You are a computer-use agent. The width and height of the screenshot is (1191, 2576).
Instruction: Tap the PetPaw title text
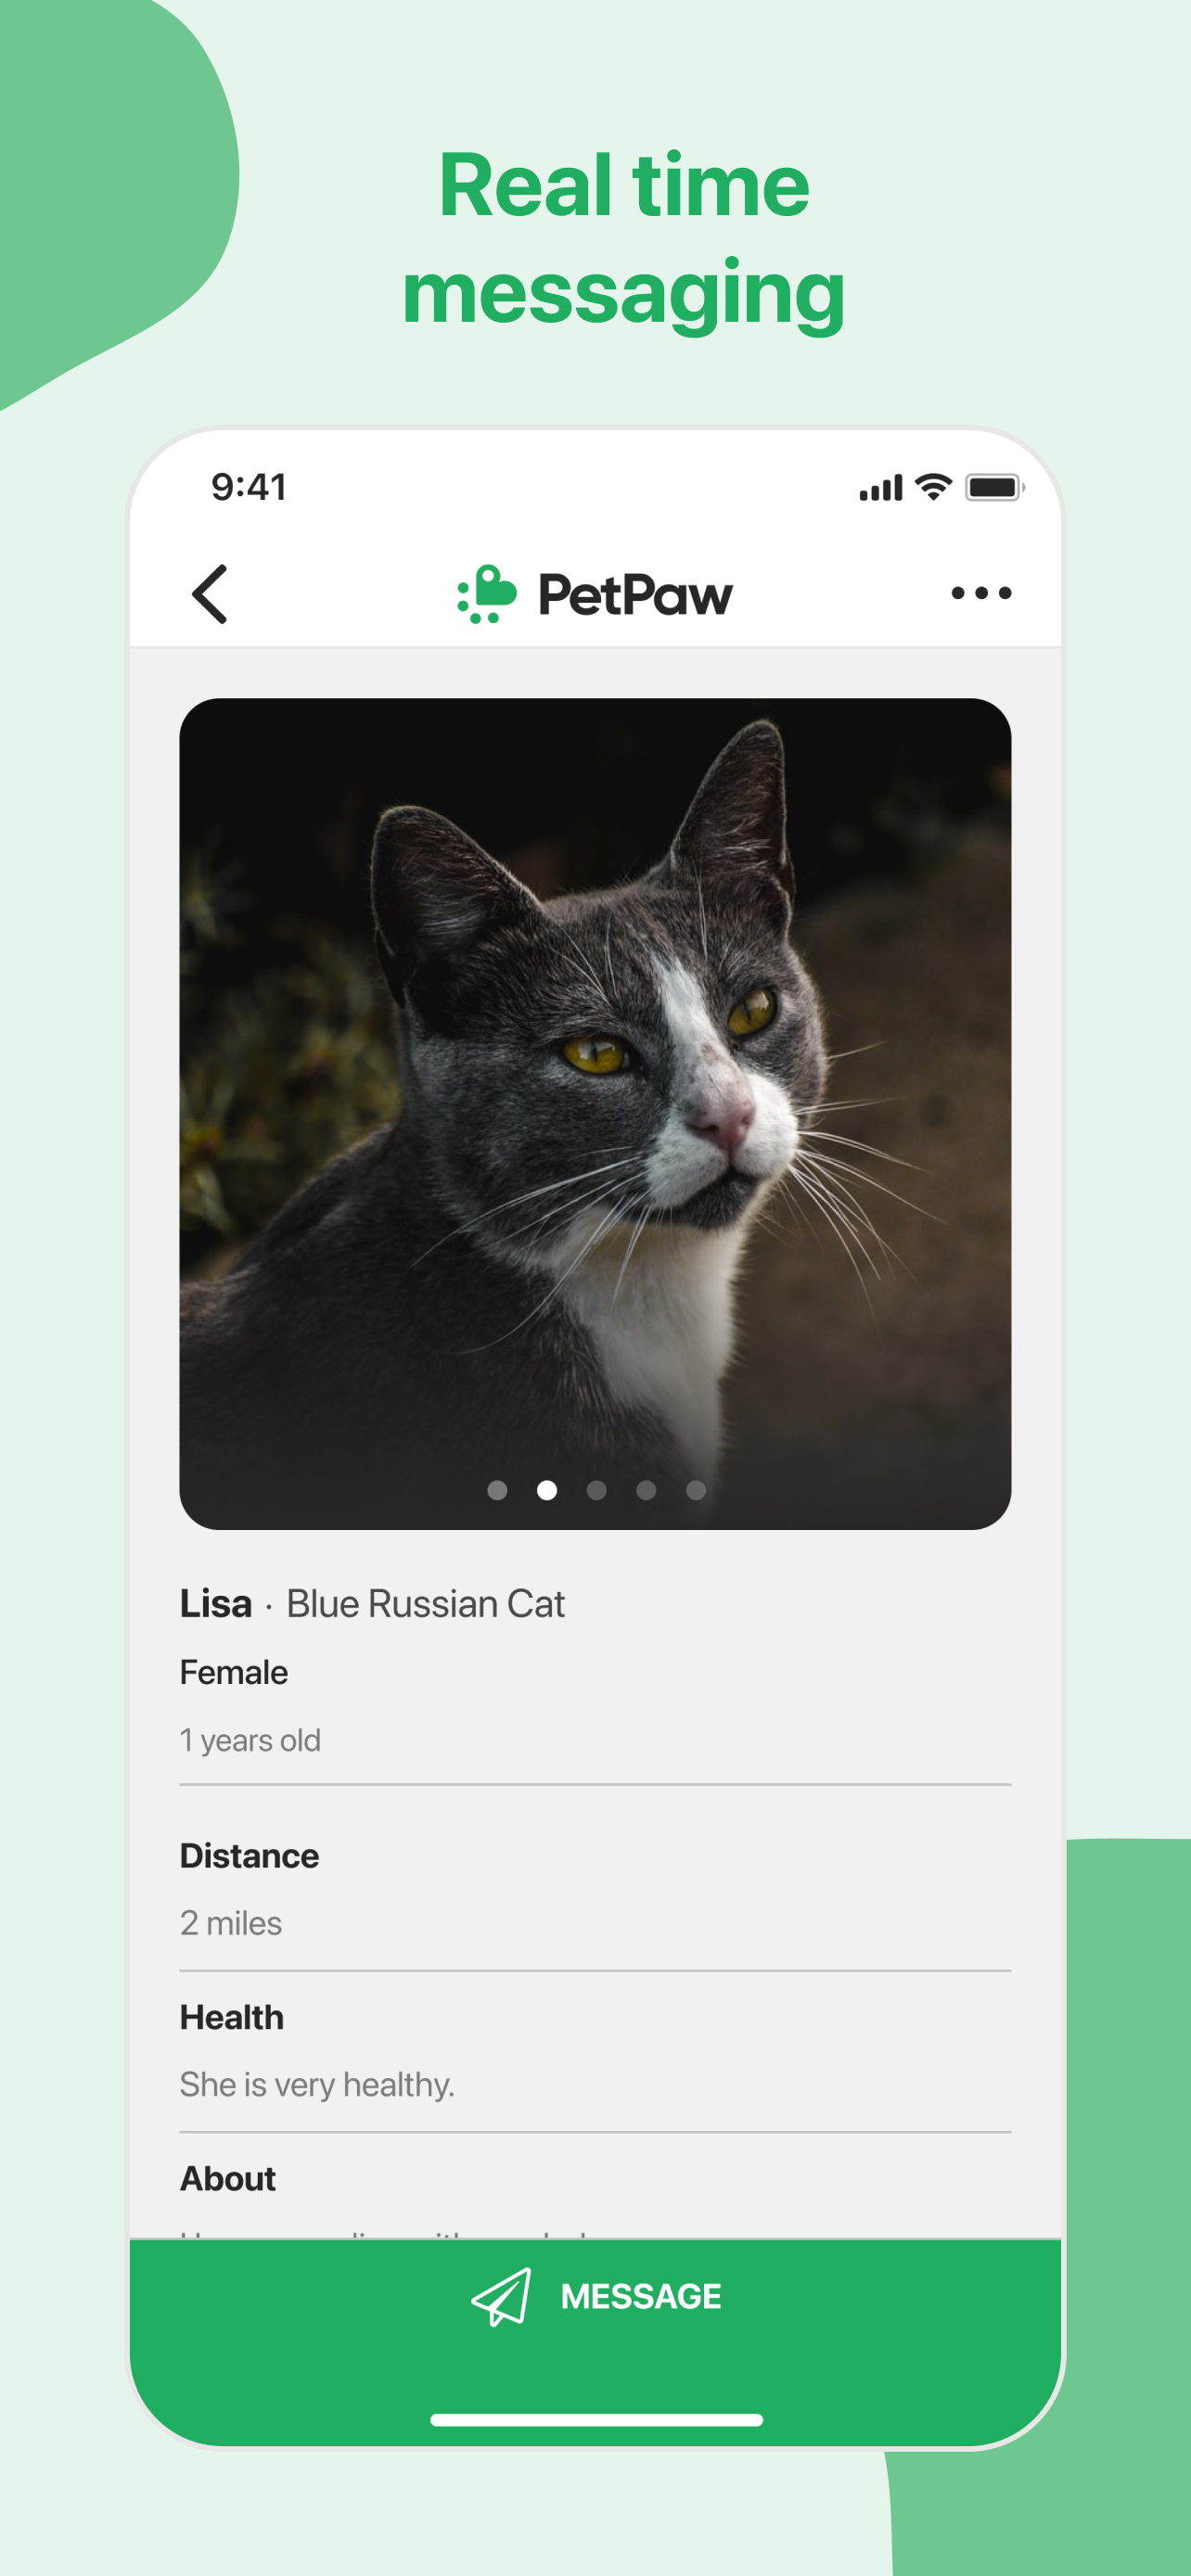coord(635,595)
